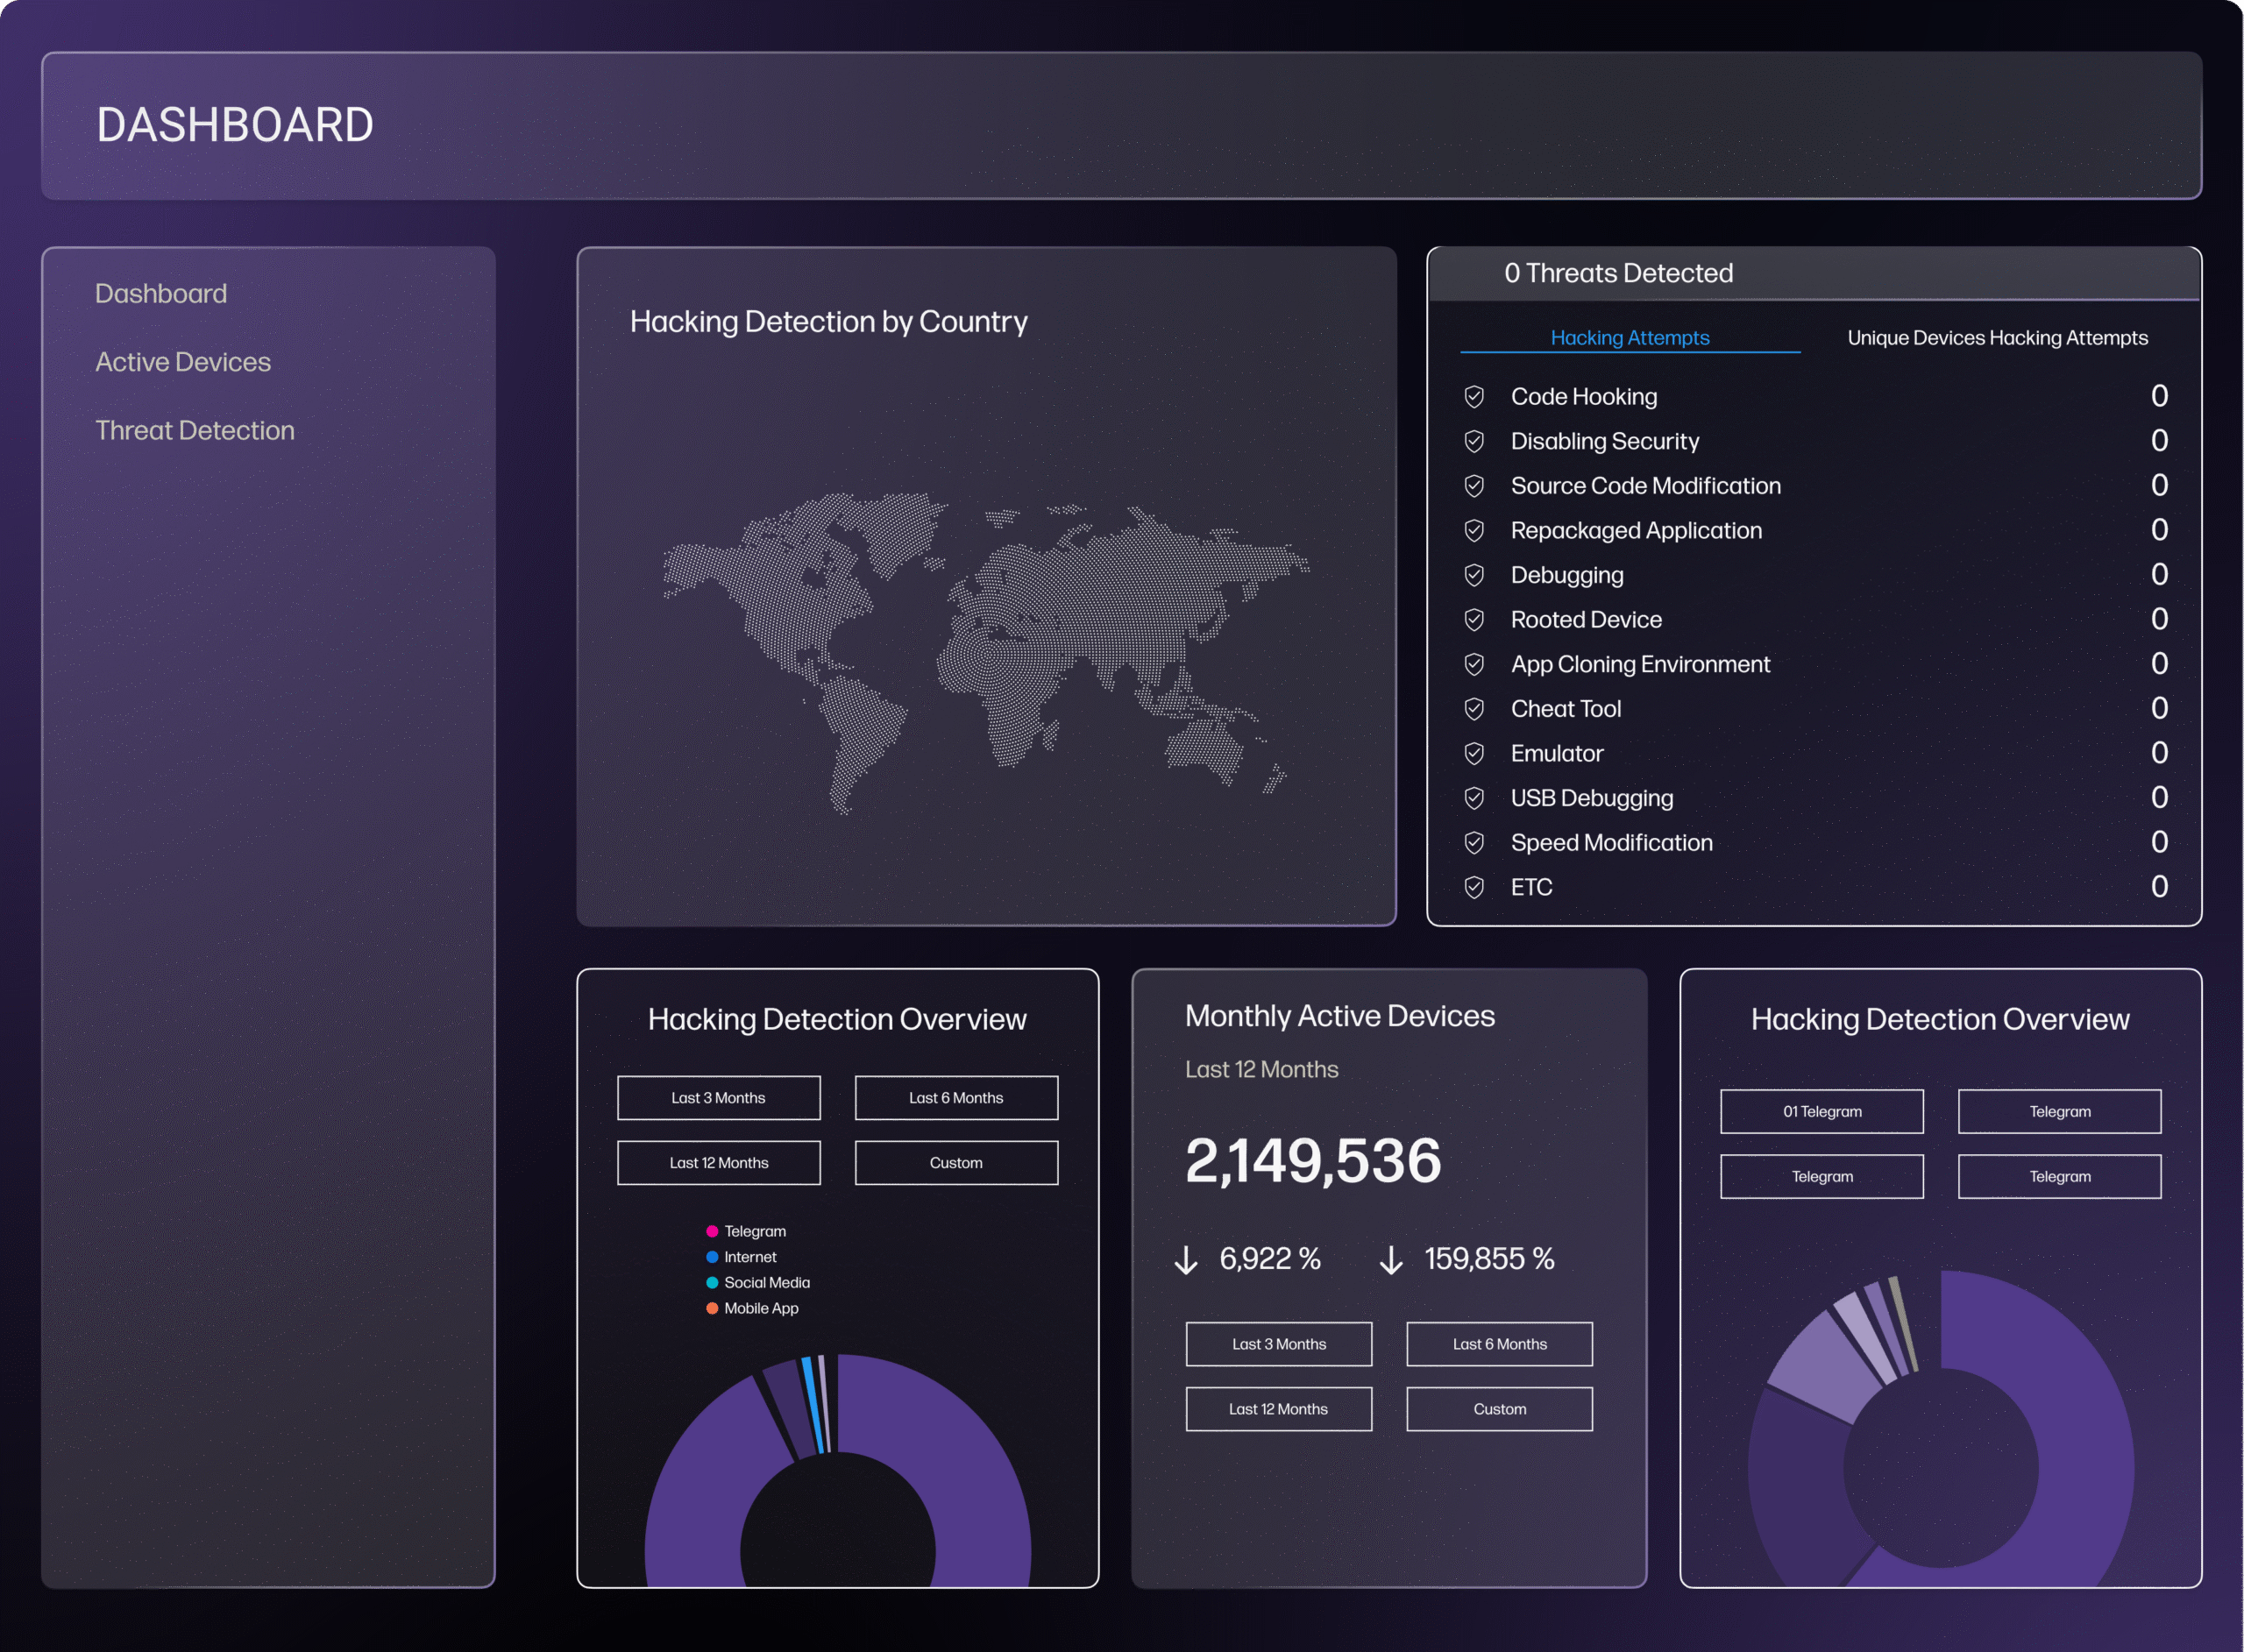This screenshot has height=1652, width=2244.
Task: Click the shield icon next to ETC
Action: coord(1474,887)
